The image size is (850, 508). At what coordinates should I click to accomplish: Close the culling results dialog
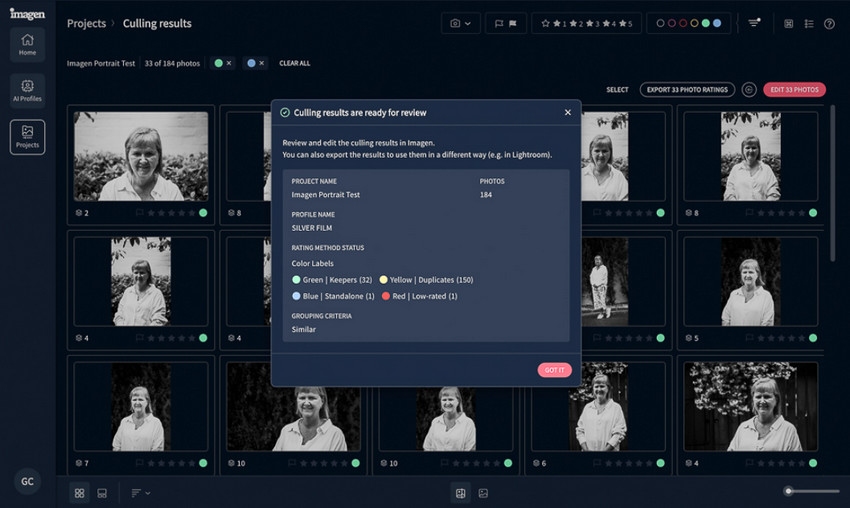click(568, 112)
